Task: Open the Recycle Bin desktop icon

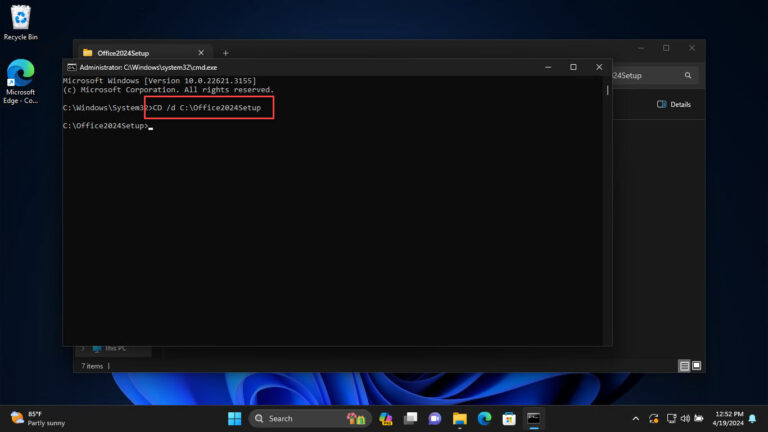Action: pyautogui.click(x=20, y=20)
